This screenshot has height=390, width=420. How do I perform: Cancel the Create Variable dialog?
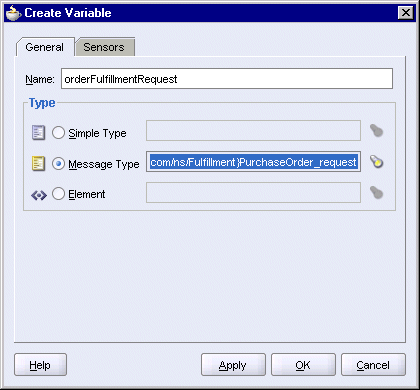(x=373, y=365)
